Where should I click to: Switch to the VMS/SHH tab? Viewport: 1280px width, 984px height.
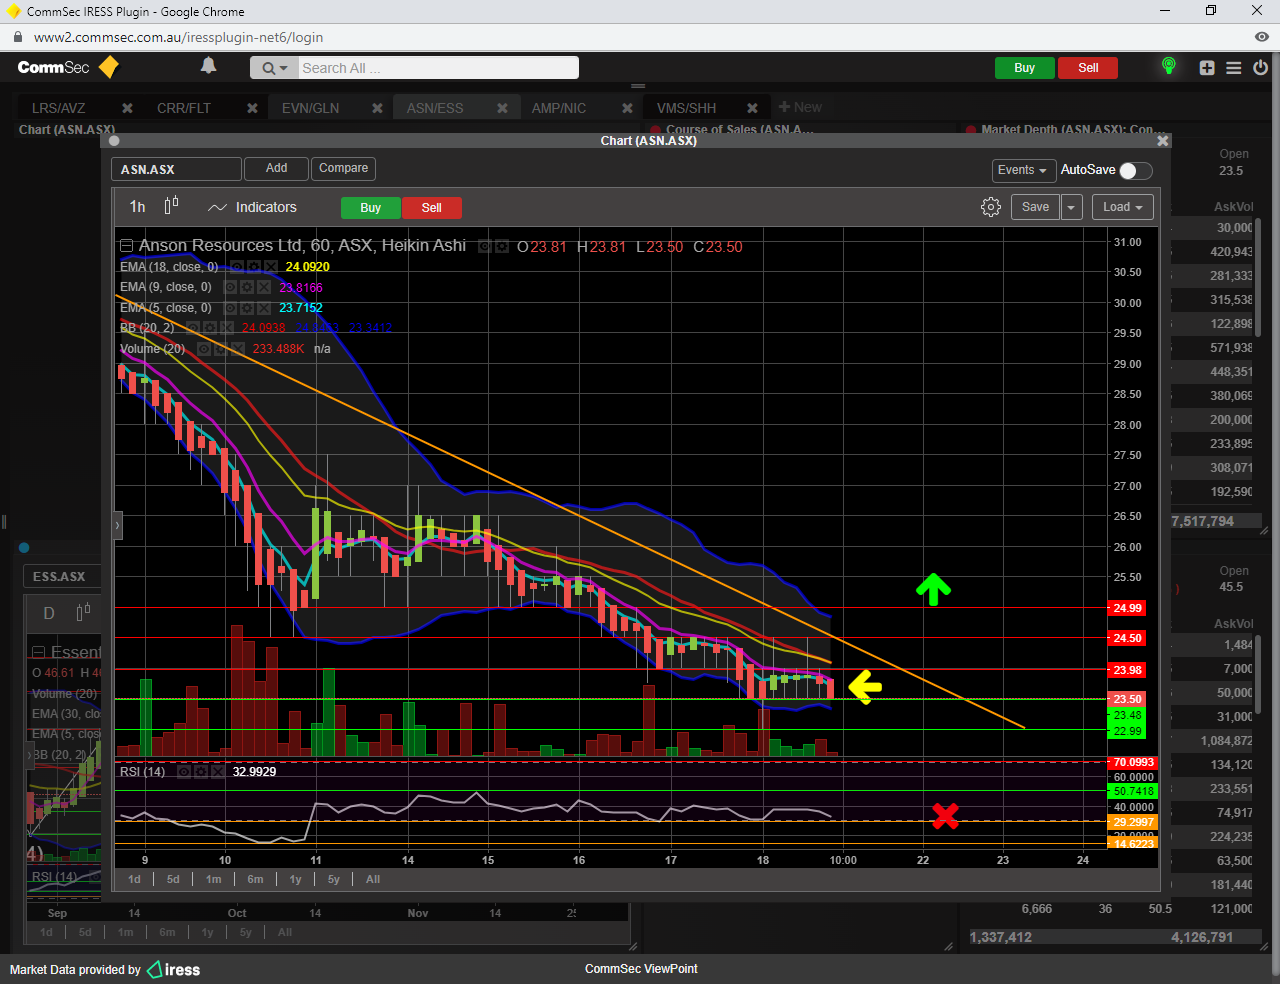point(686,108)
